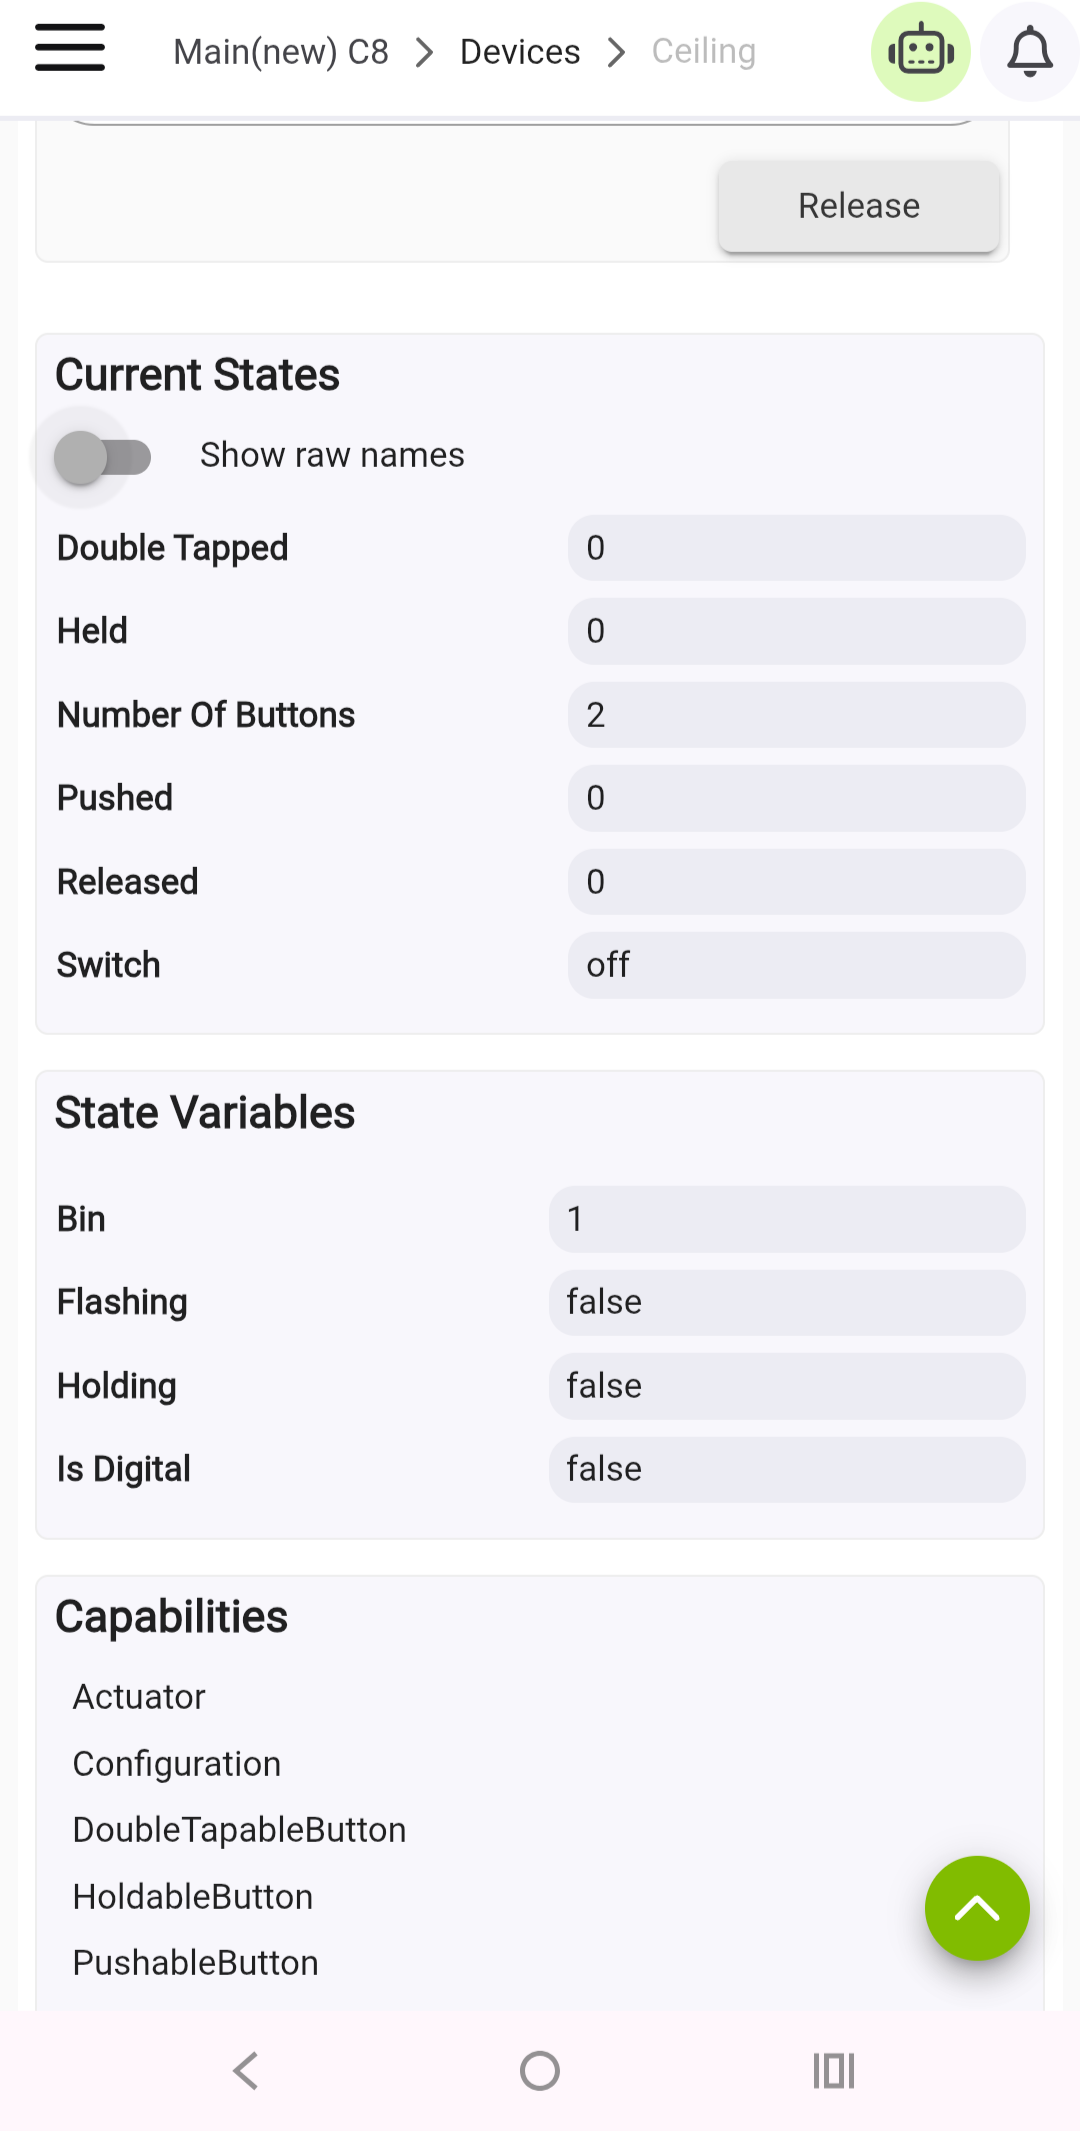Tap the green scroll-to-top arrow button

977,1908
